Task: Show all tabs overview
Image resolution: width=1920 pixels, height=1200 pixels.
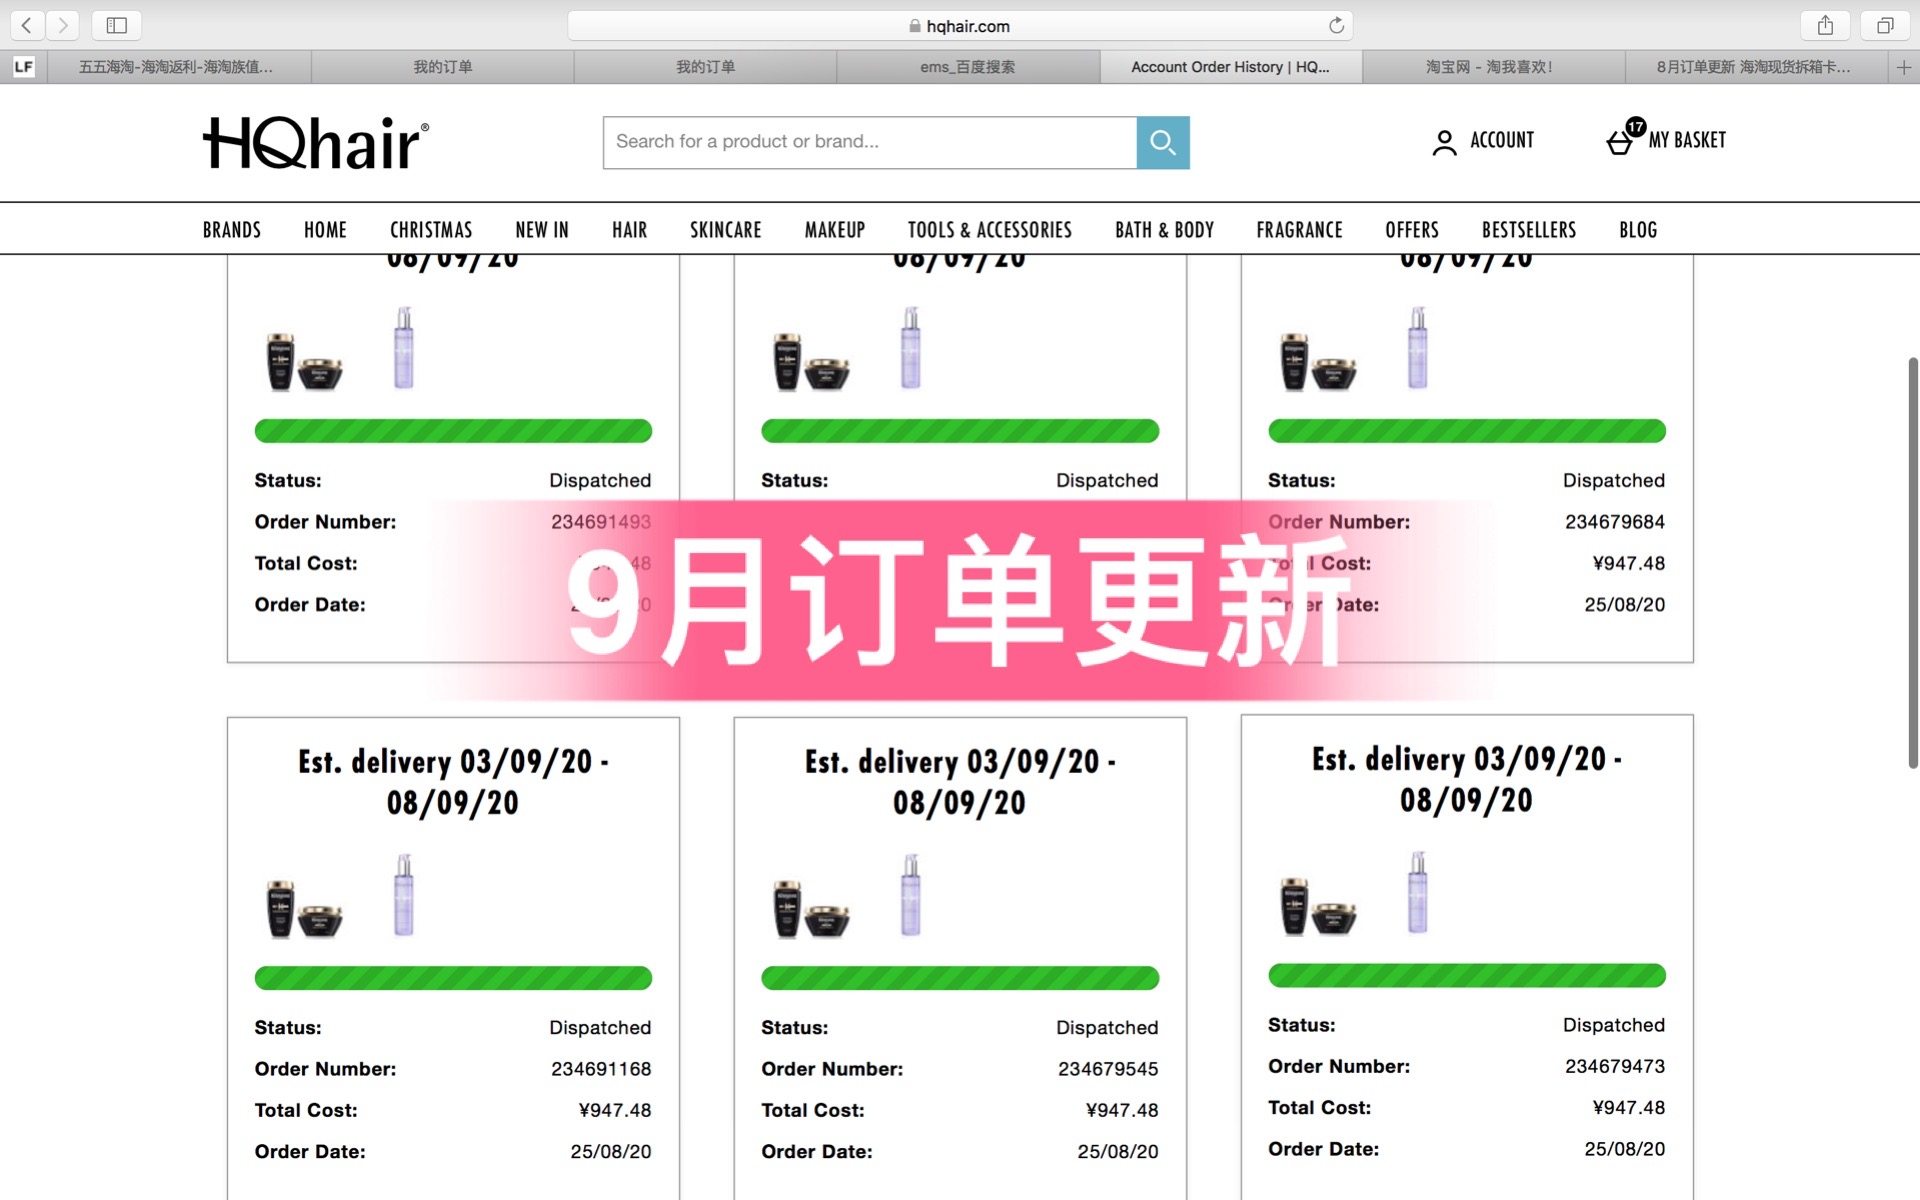Action: pyautogui.click(x=1884, y=25)
